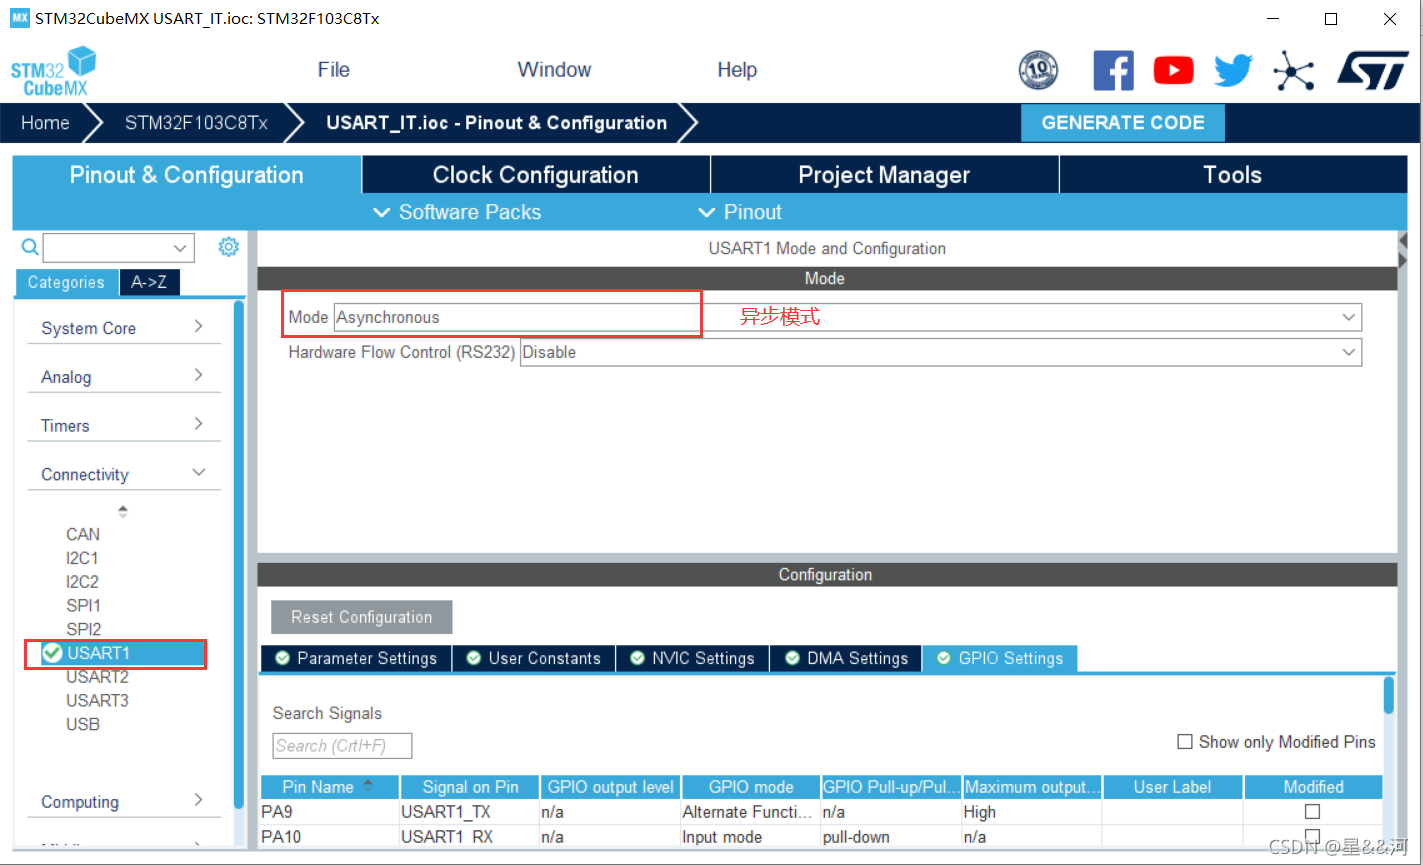Click the collapse arrows at right panel edge
Viewport: 1423px width, 865px height.
[1404, 250]
